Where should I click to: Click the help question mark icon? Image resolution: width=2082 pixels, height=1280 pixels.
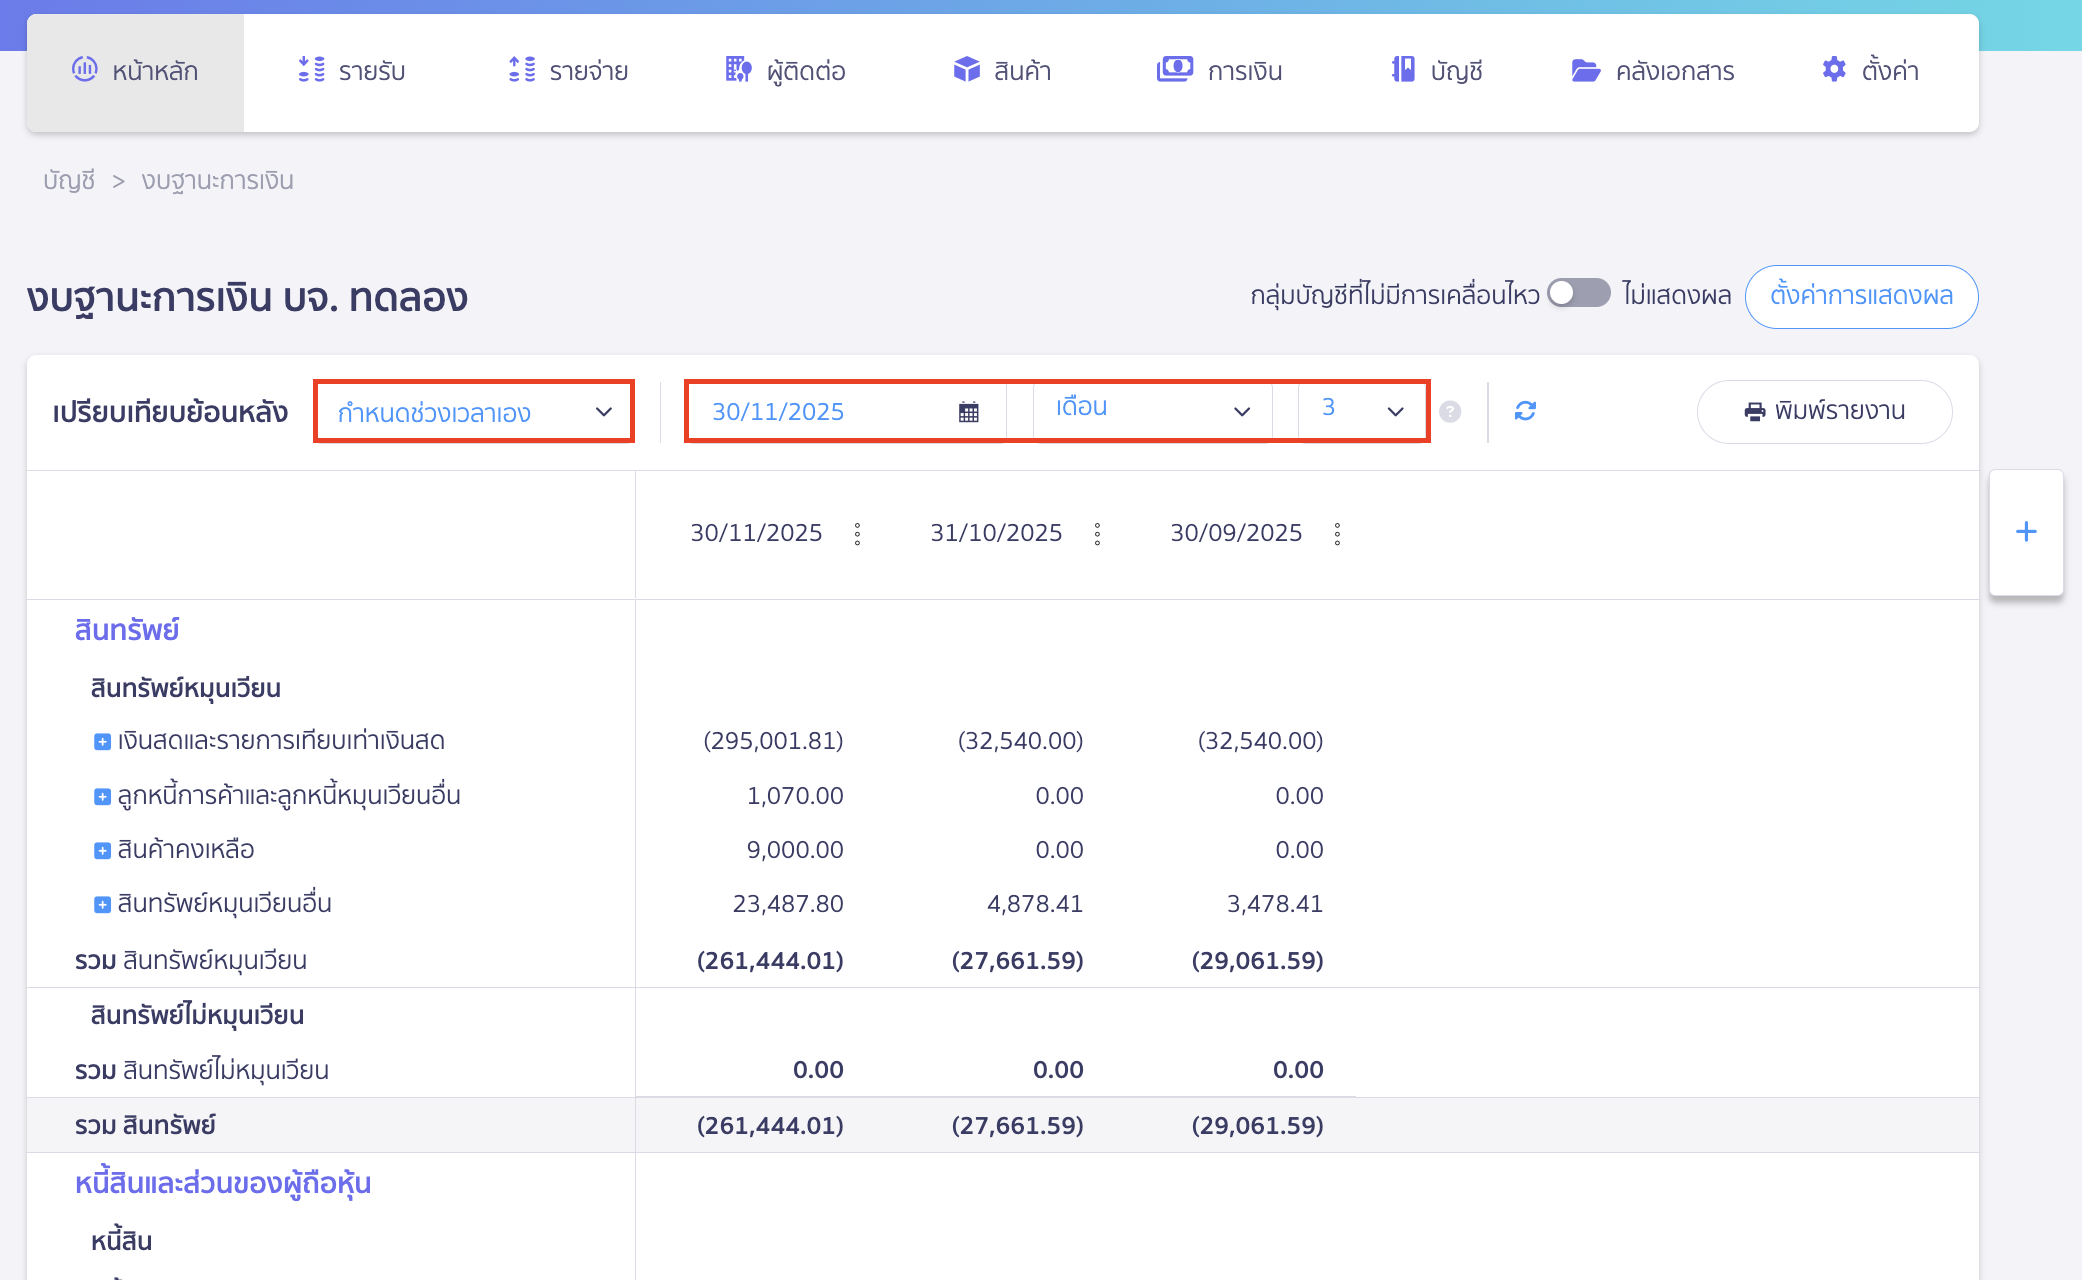point(1450,412)
